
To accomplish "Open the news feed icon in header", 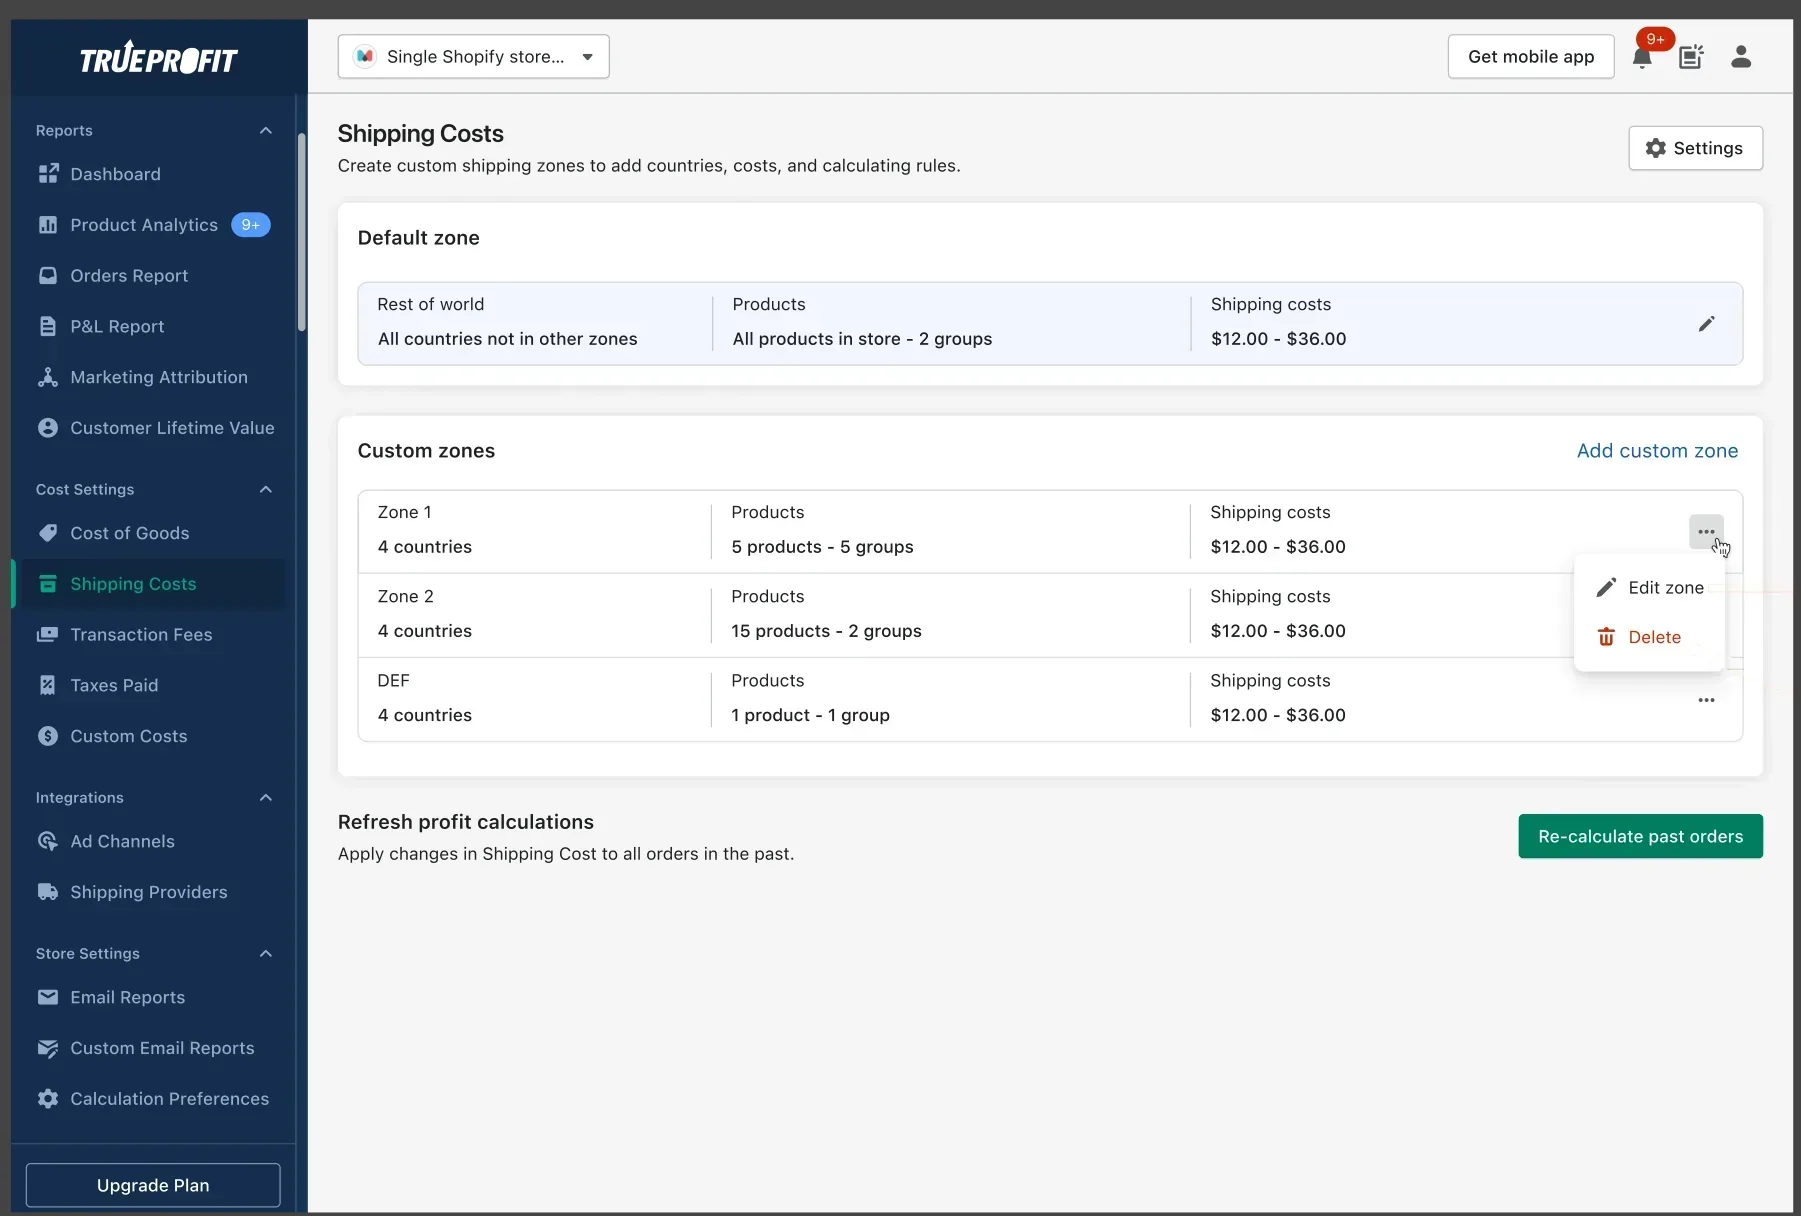I will pyautogui.click(x=1691, y=57).
